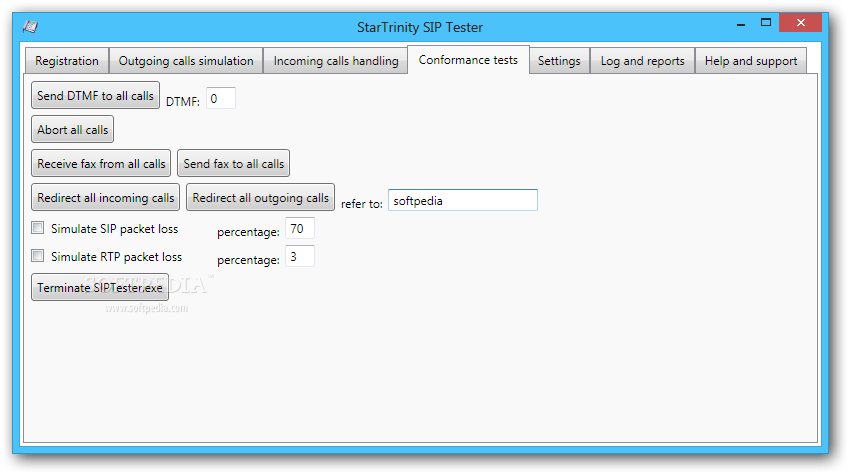Click Redirect all incoming calls button
This screenshot has width=849, height=474.
pyautogui.click(x=106, y=198)
